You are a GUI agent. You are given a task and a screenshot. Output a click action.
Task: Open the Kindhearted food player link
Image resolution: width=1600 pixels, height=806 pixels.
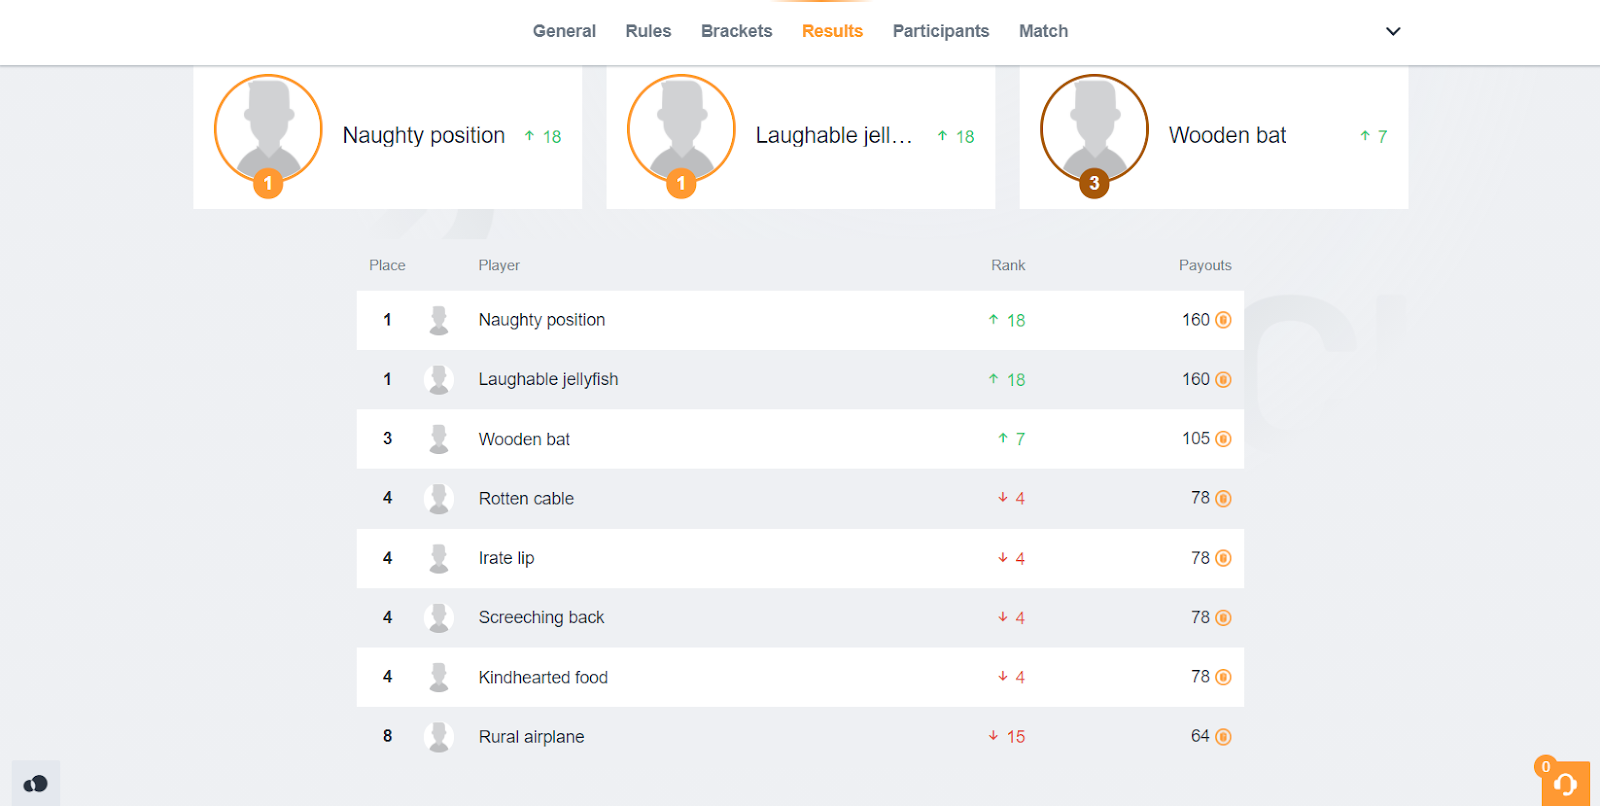(x=543, y=677)
